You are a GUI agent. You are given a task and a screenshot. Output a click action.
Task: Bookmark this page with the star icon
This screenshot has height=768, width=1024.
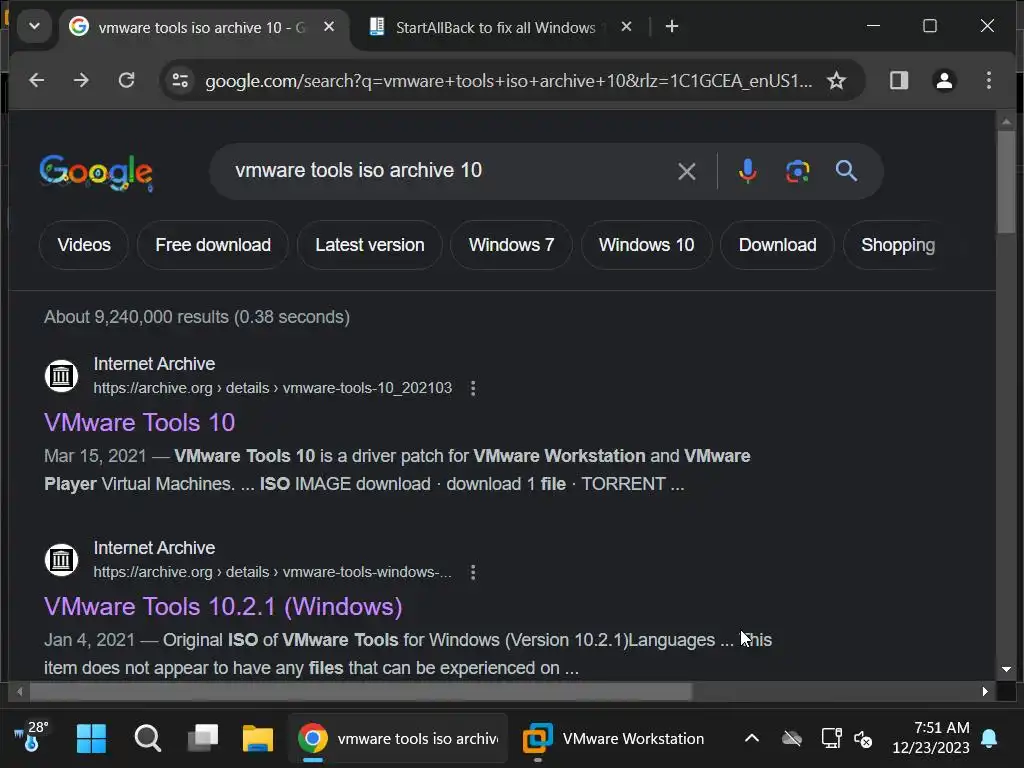point(836,80)
